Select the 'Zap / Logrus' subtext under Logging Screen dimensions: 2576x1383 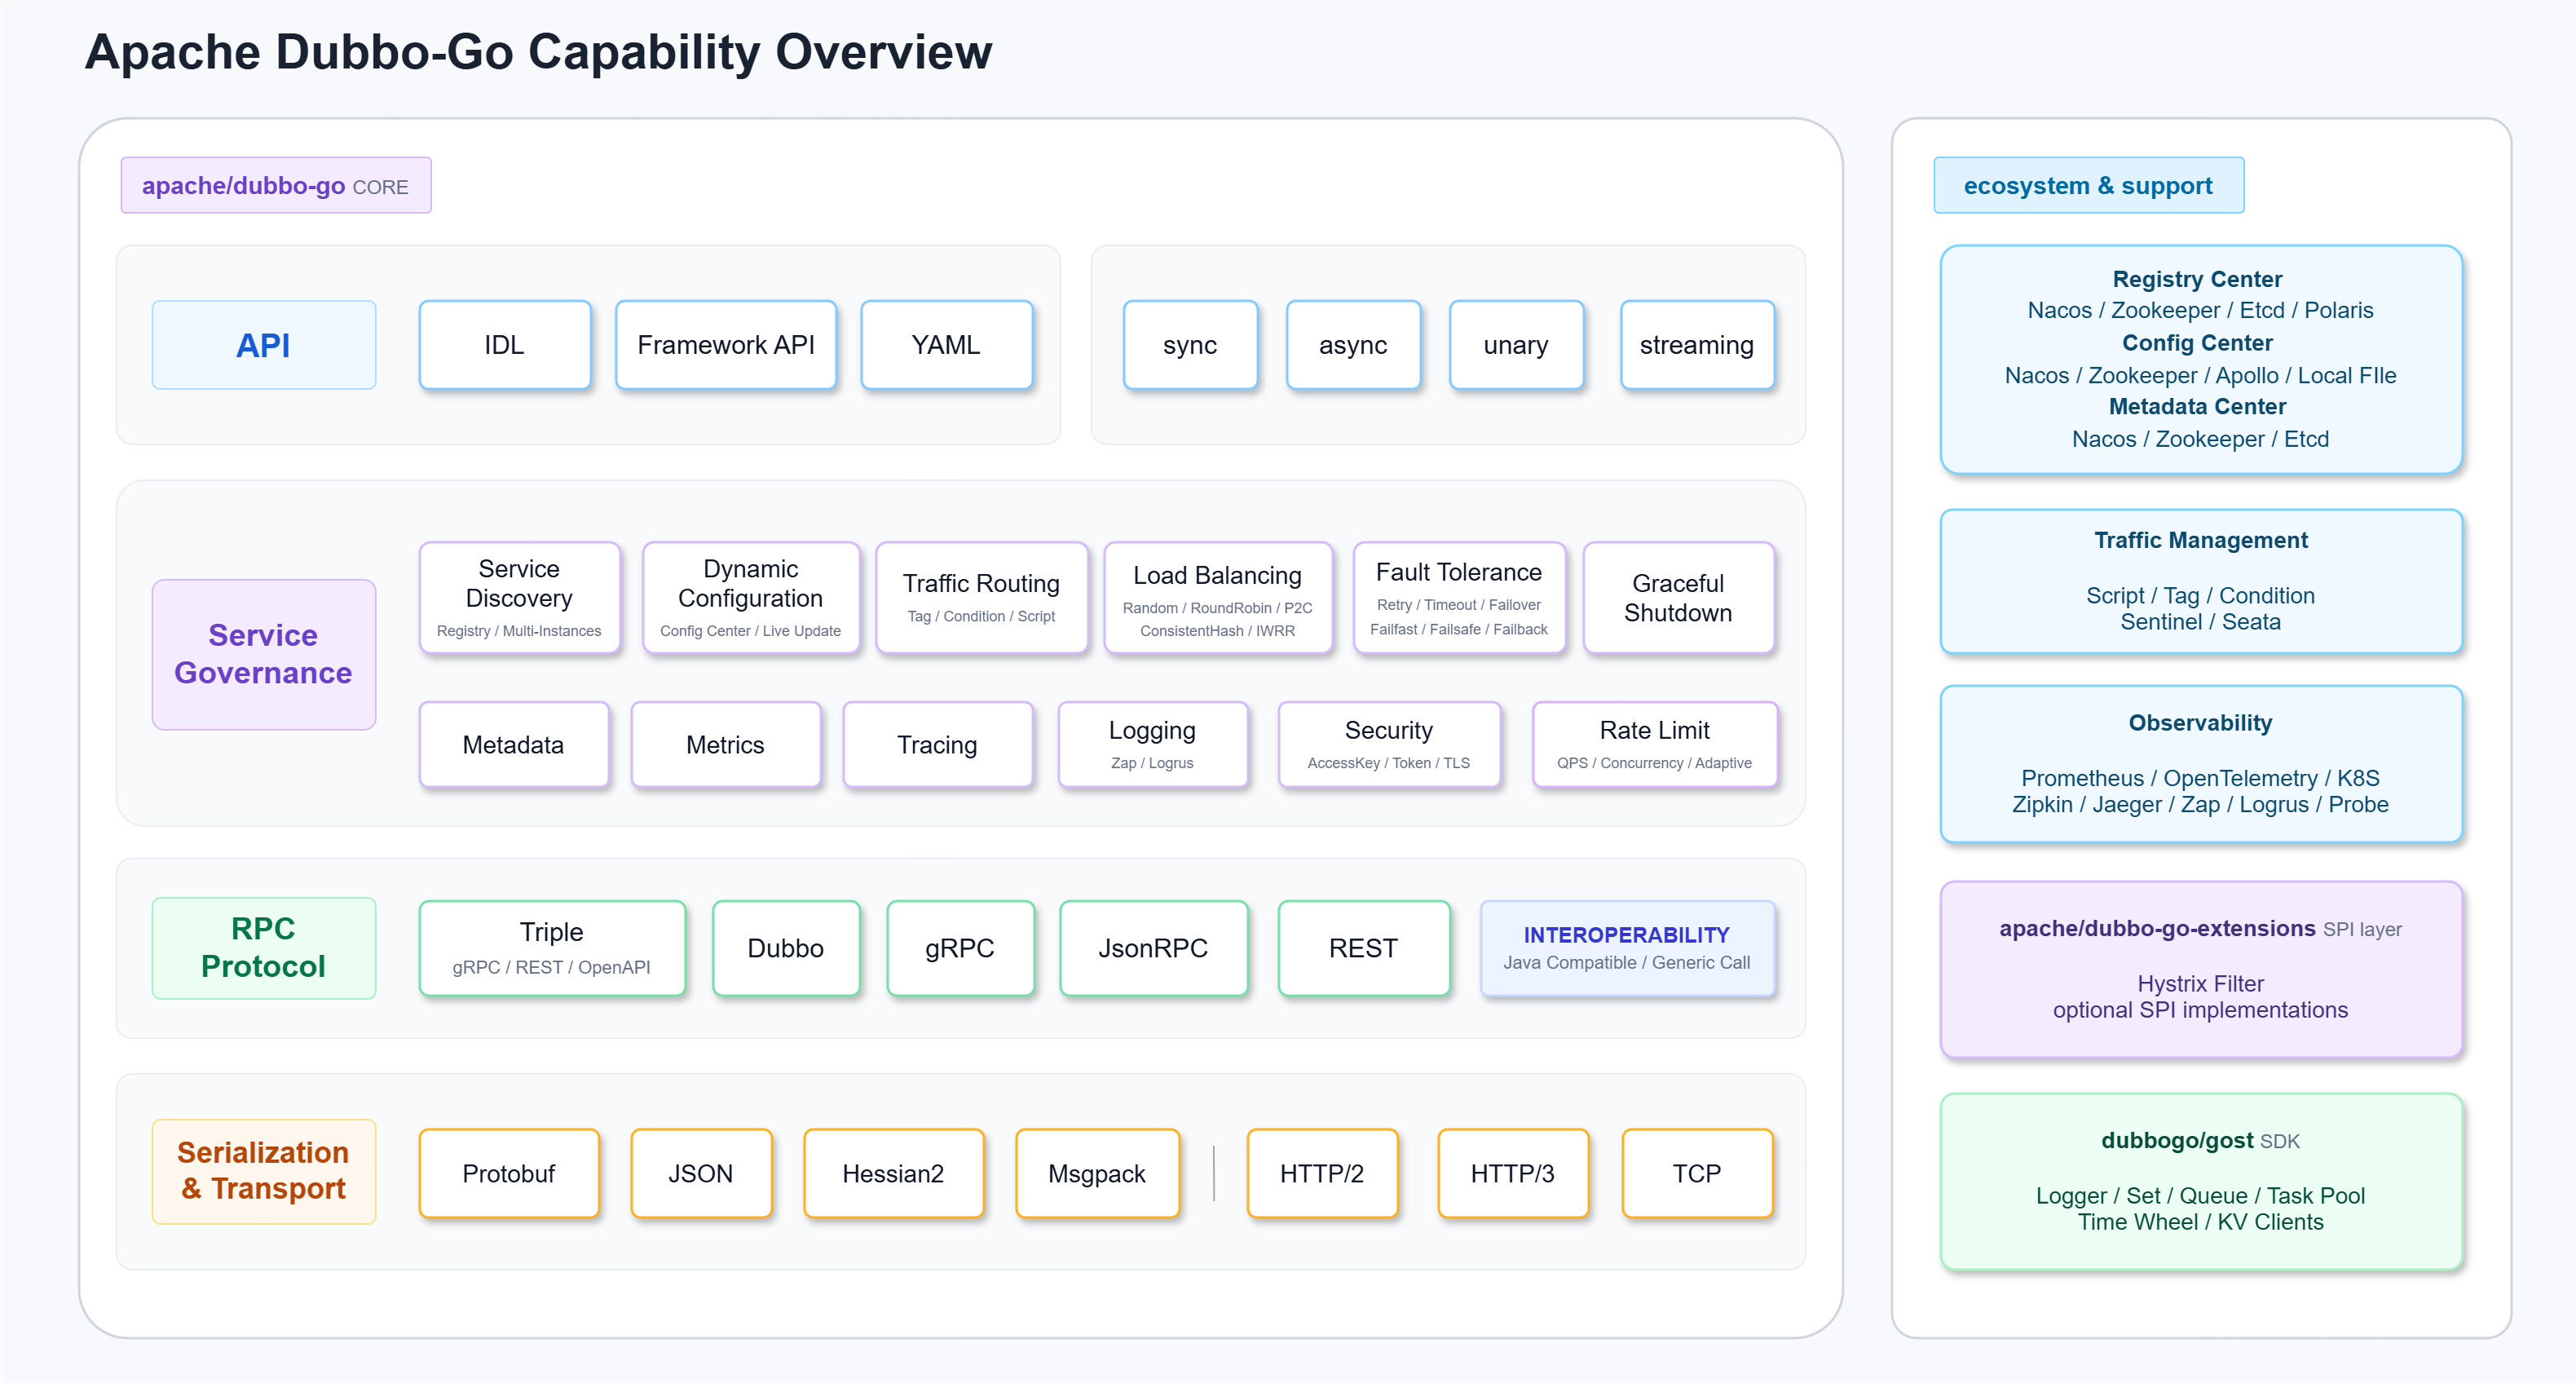(x=1152, y=763)
